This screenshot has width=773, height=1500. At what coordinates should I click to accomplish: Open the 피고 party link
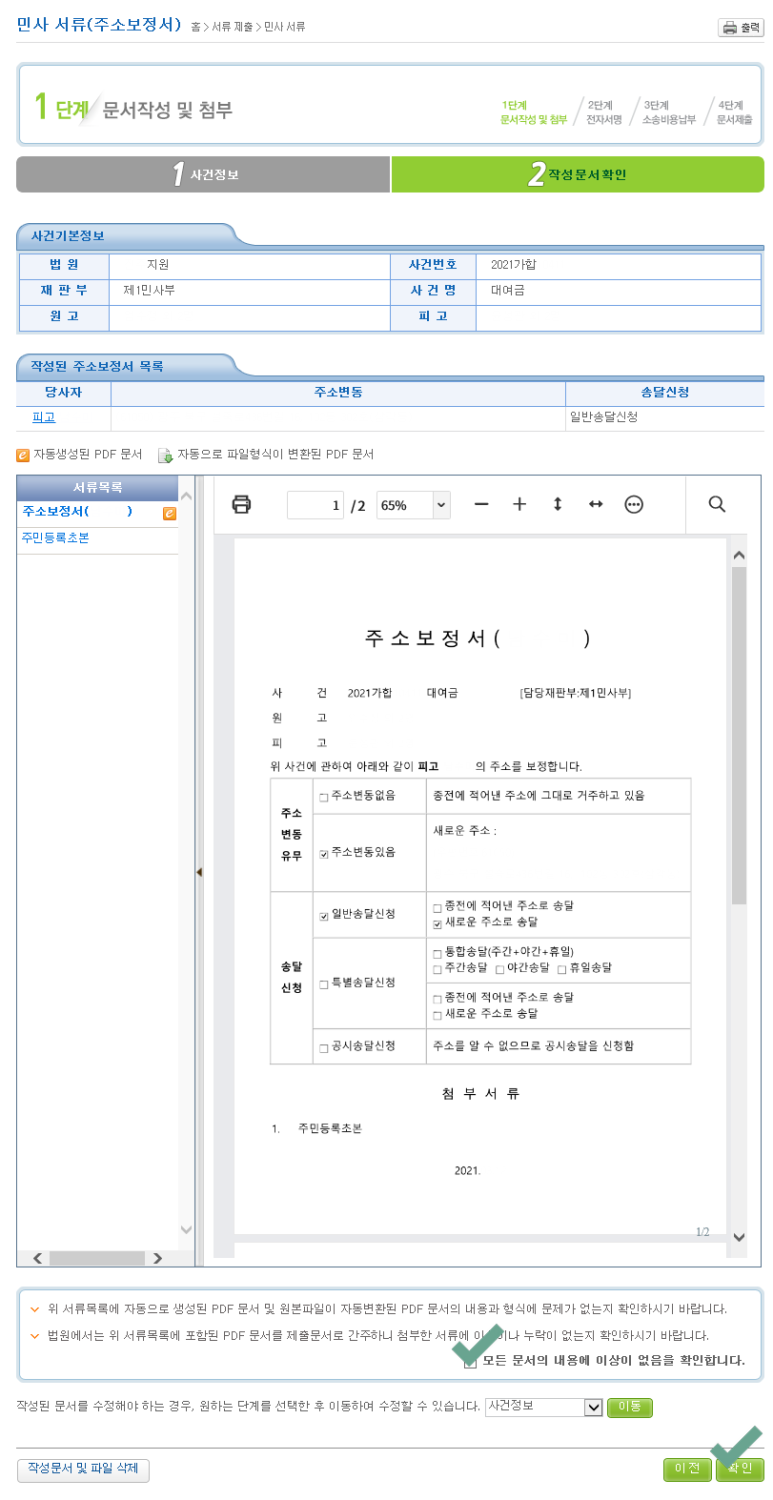(44, 417)
